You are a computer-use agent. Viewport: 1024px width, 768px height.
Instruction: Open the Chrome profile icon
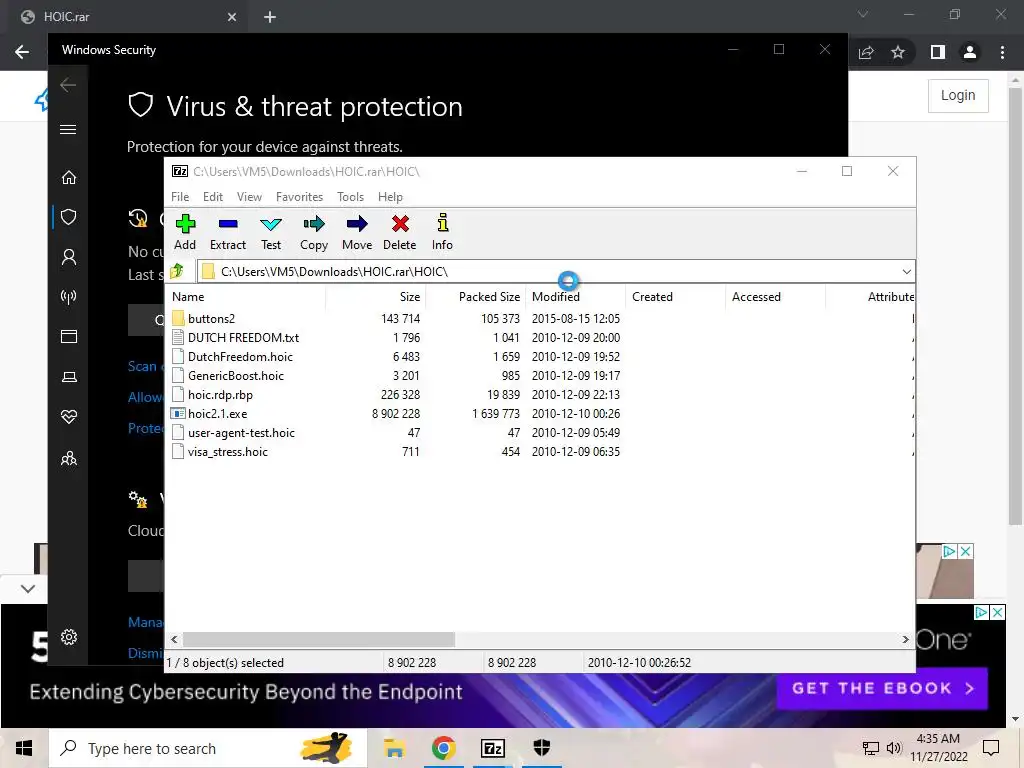[970, 52]
